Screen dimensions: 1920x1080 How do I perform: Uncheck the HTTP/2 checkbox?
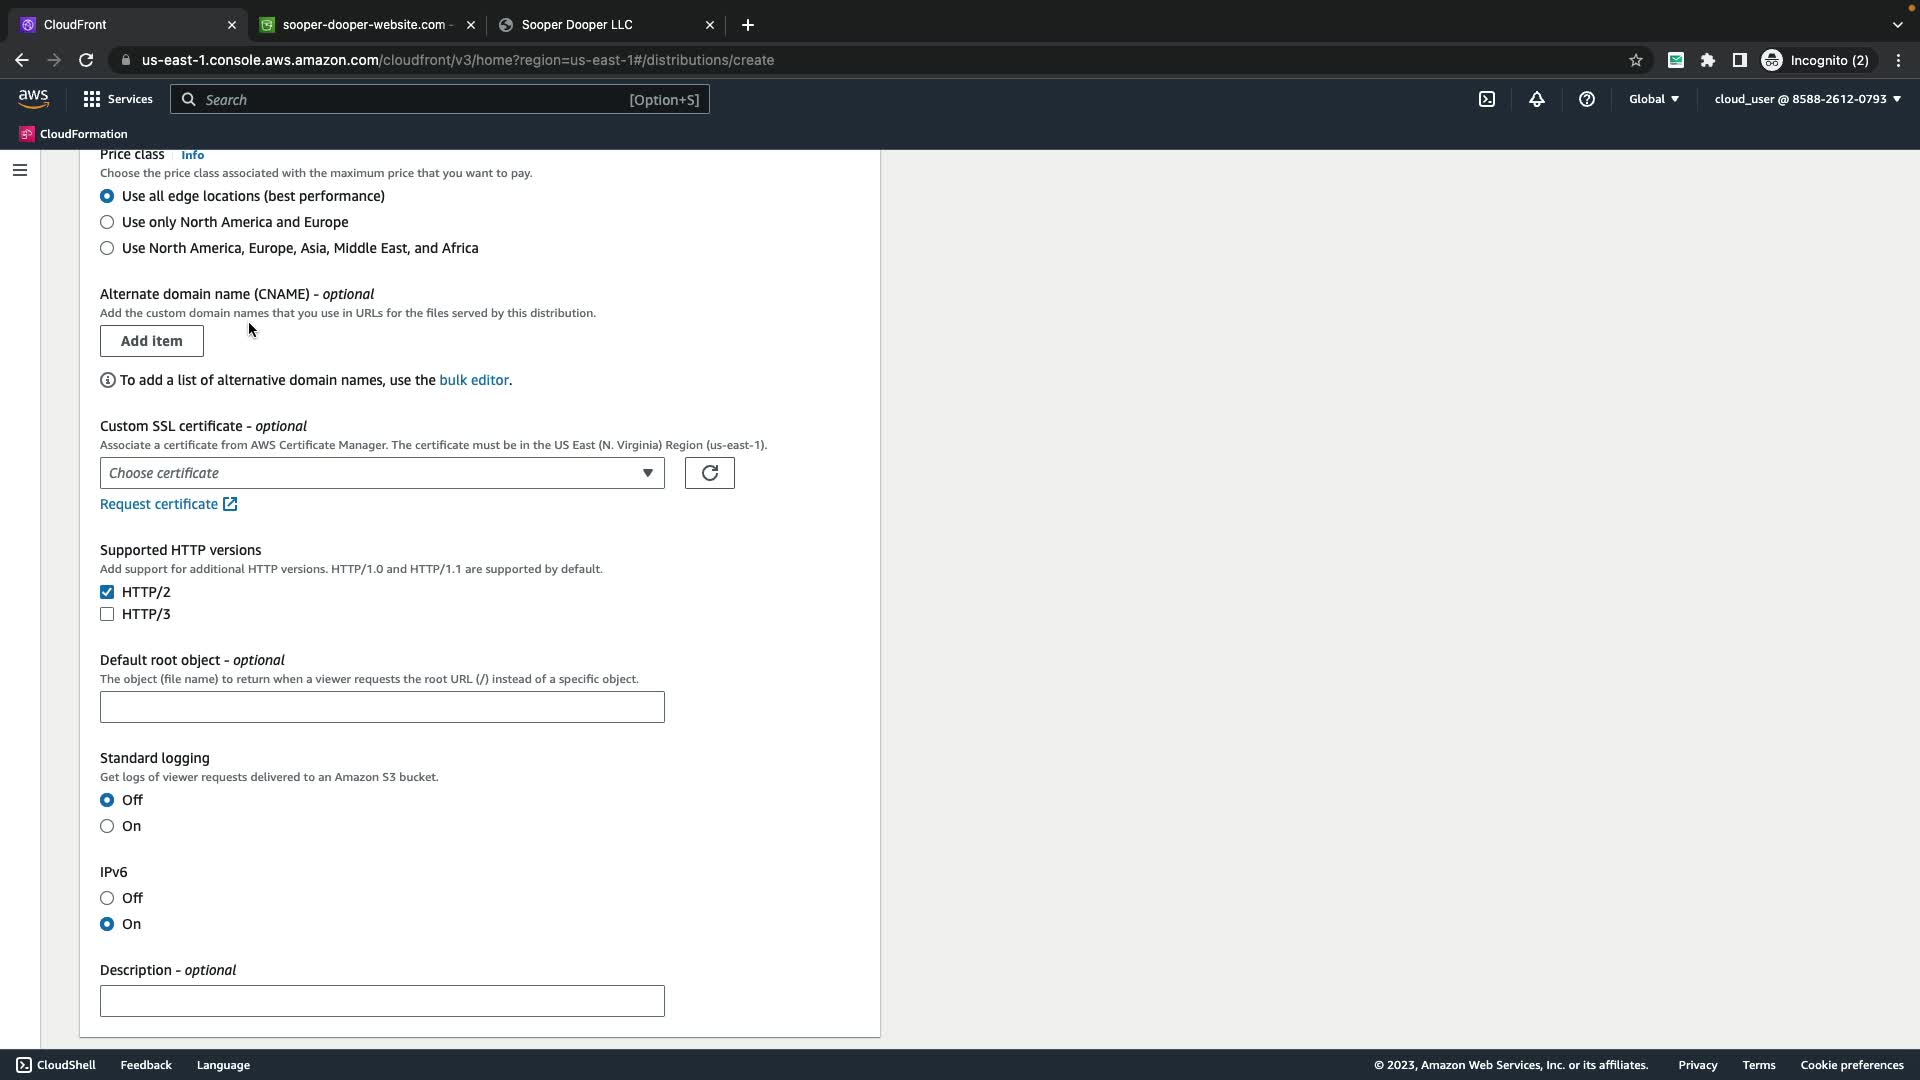(107, 592)
